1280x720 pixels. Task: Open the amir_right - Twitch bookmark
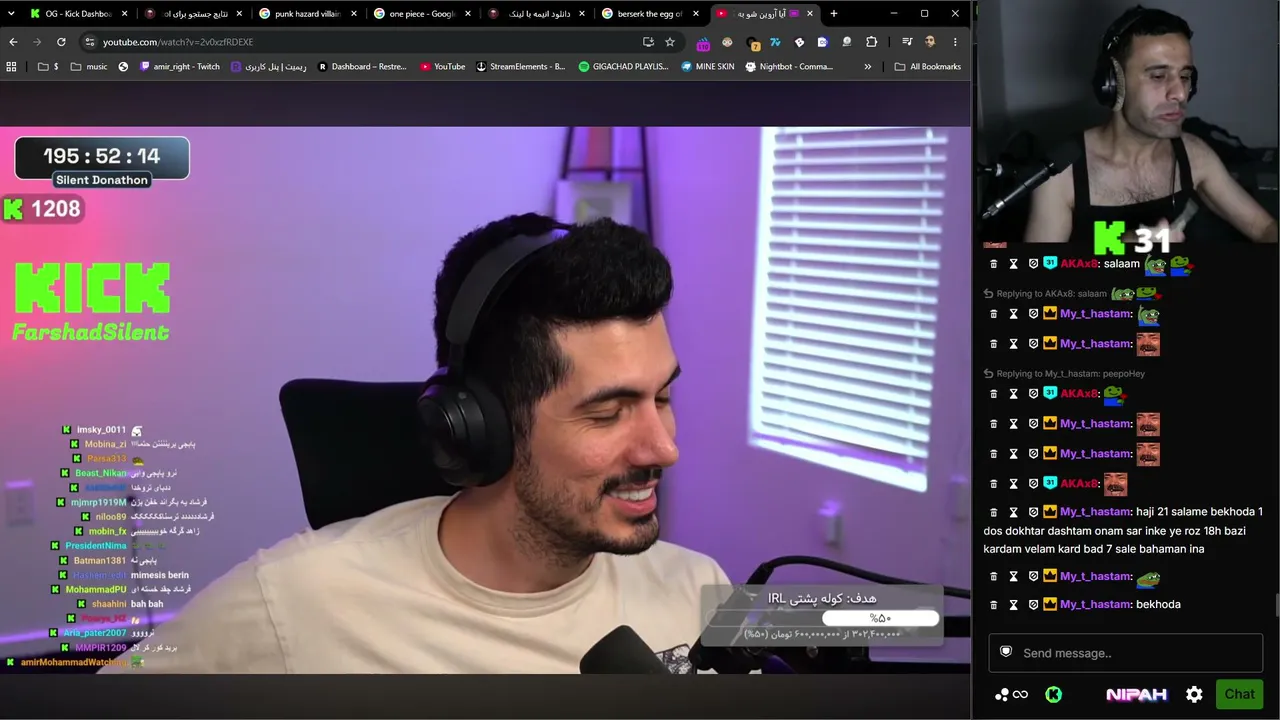click(180, 67)
